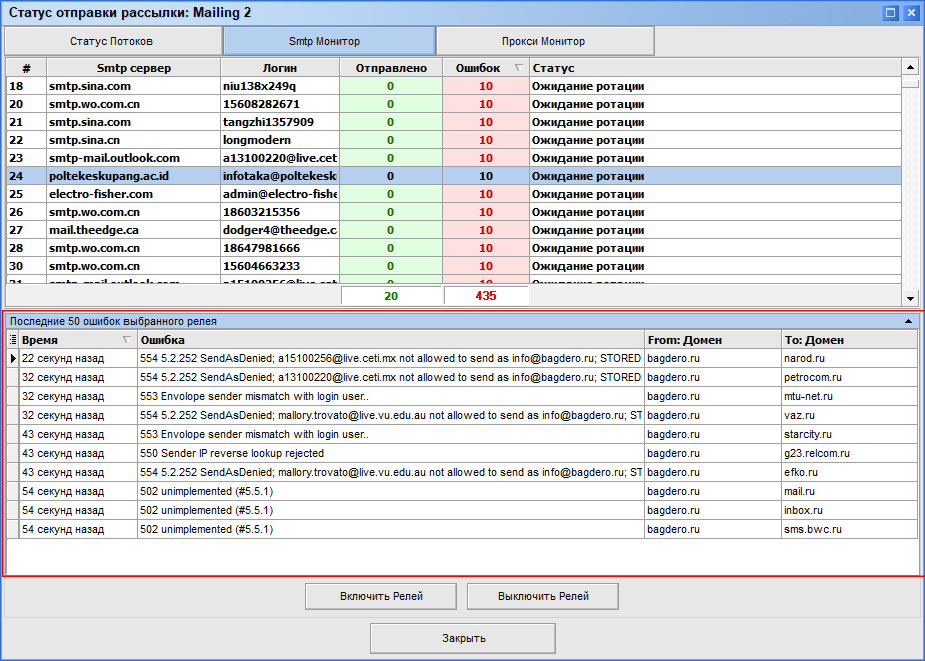Click the Статус column header

tap(715, 67)
